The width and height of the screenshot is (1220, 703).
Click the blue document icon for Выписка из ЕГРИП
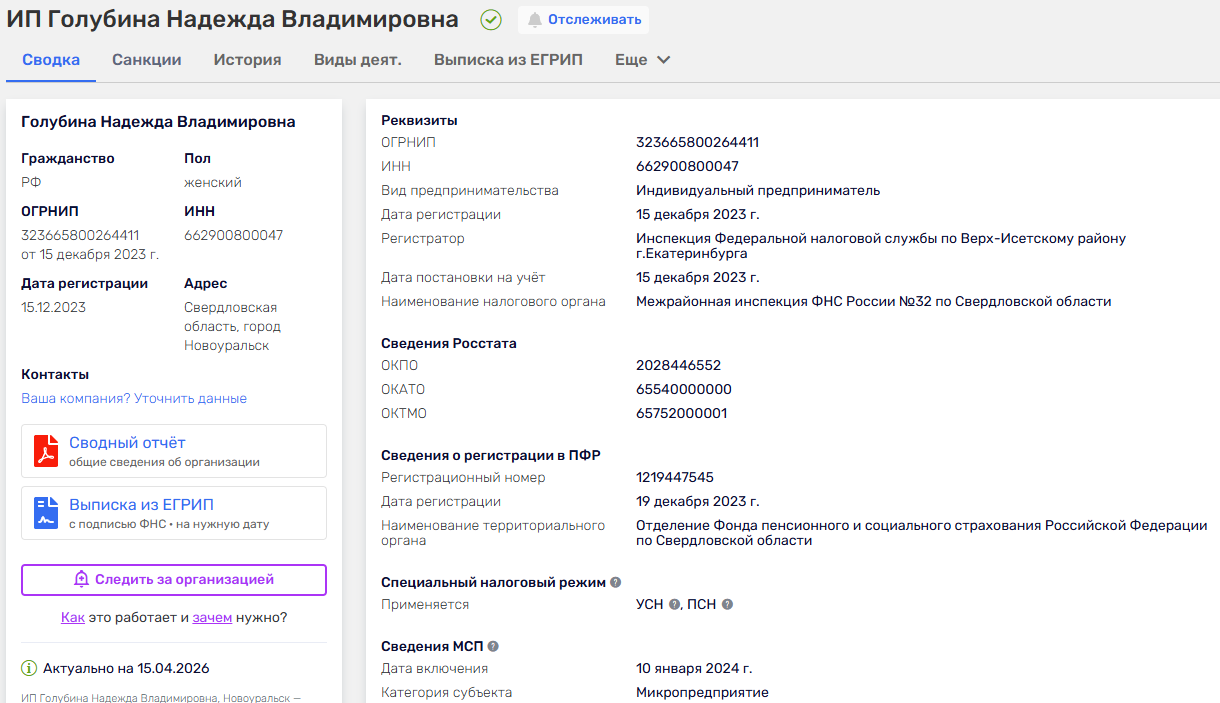click(46, 513)
